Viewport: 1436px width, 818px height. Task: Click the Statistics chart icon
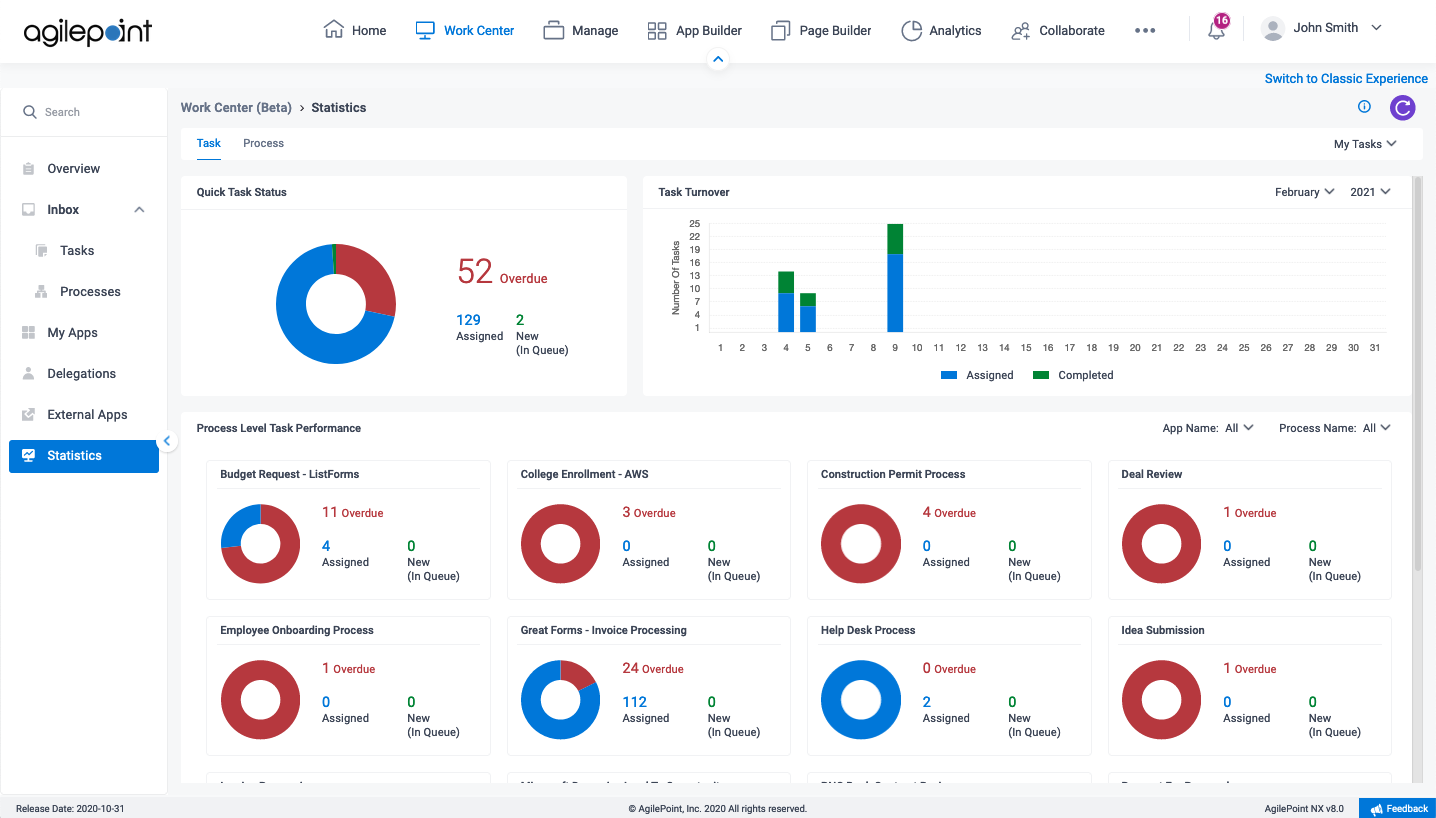[x=29, y=456]
